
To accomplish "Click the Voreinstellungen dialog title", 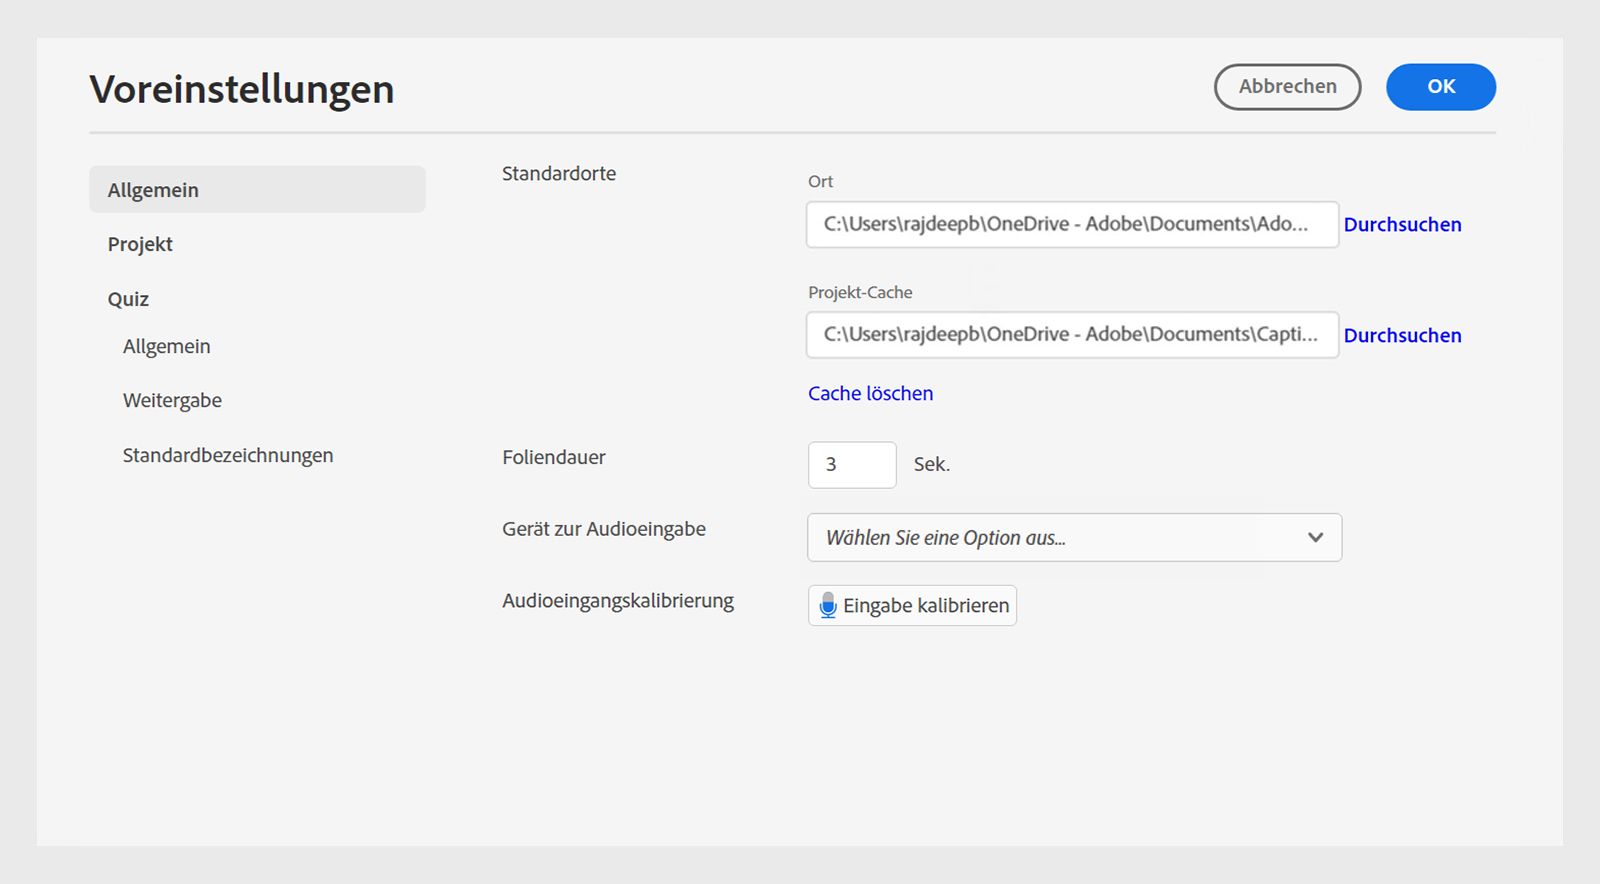I will click(x=242, y=89).
